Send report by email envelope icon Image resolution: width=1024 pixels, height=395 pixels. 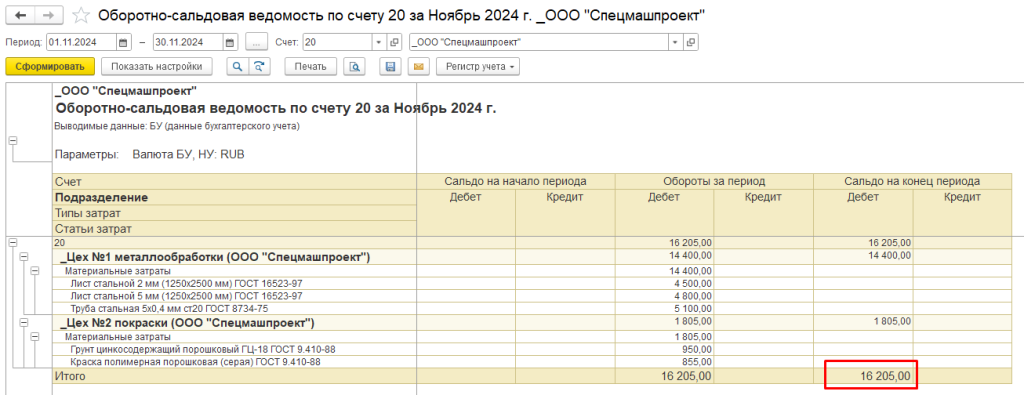point(419,67)
